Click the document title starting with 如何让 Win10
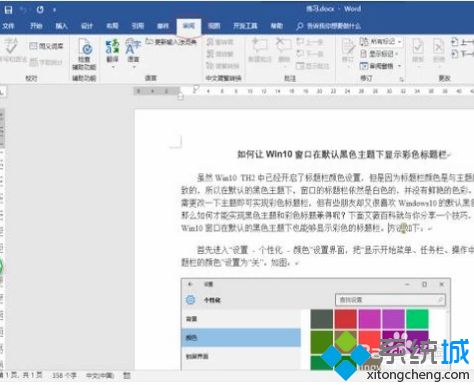Viewport: 474px width, 385px height. click(x=343, y=154)
